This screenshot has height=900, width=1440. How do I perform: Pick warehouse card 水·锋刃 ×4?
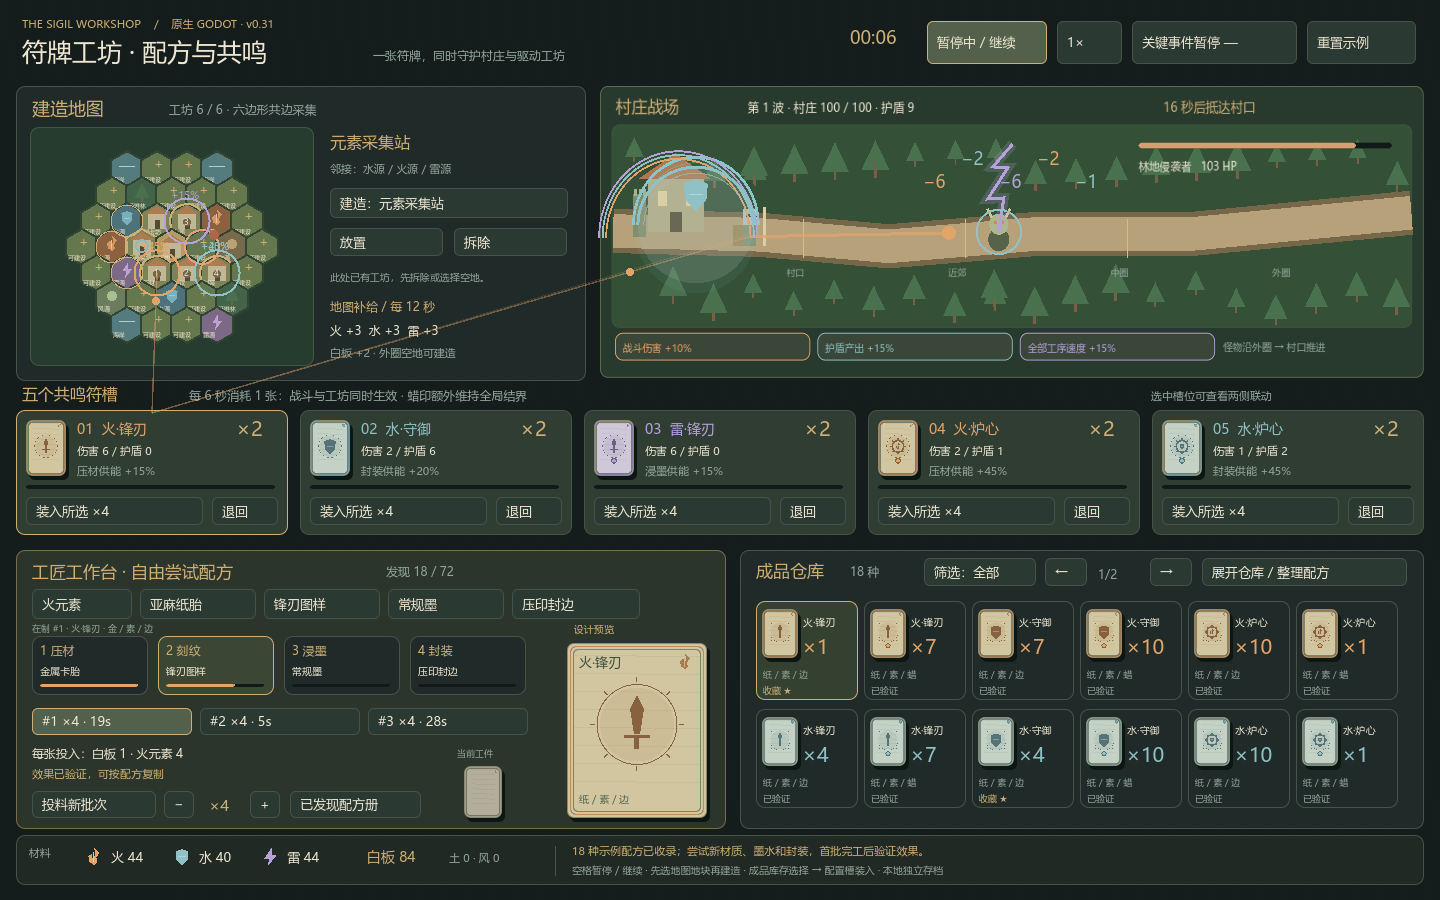point(807,758)
